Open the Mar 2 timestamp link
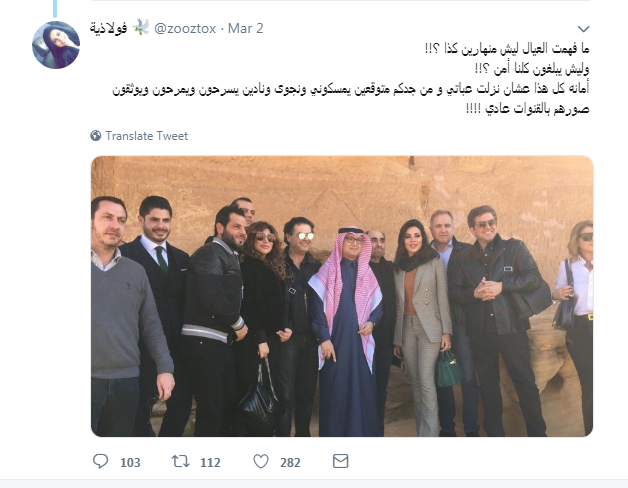628x488 pixels. coord(246,28)
